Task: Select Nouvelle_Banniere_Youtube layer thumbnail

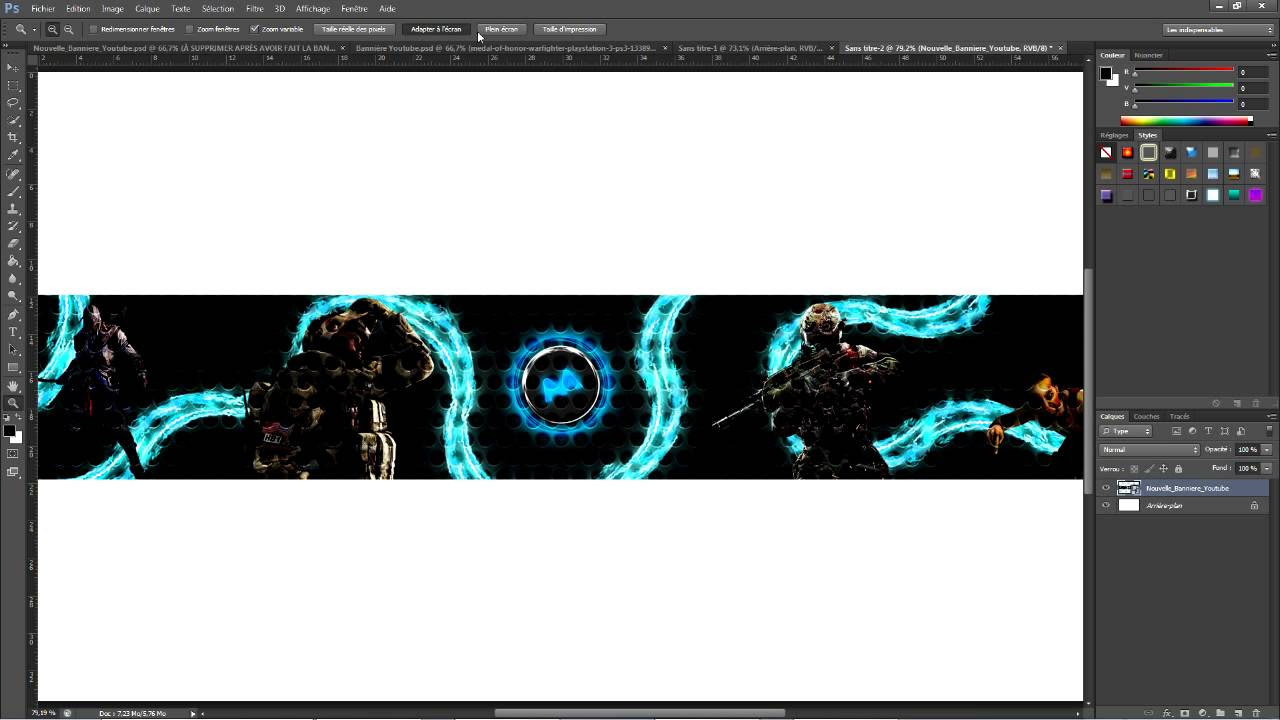Action: [x=1129, y=488]
